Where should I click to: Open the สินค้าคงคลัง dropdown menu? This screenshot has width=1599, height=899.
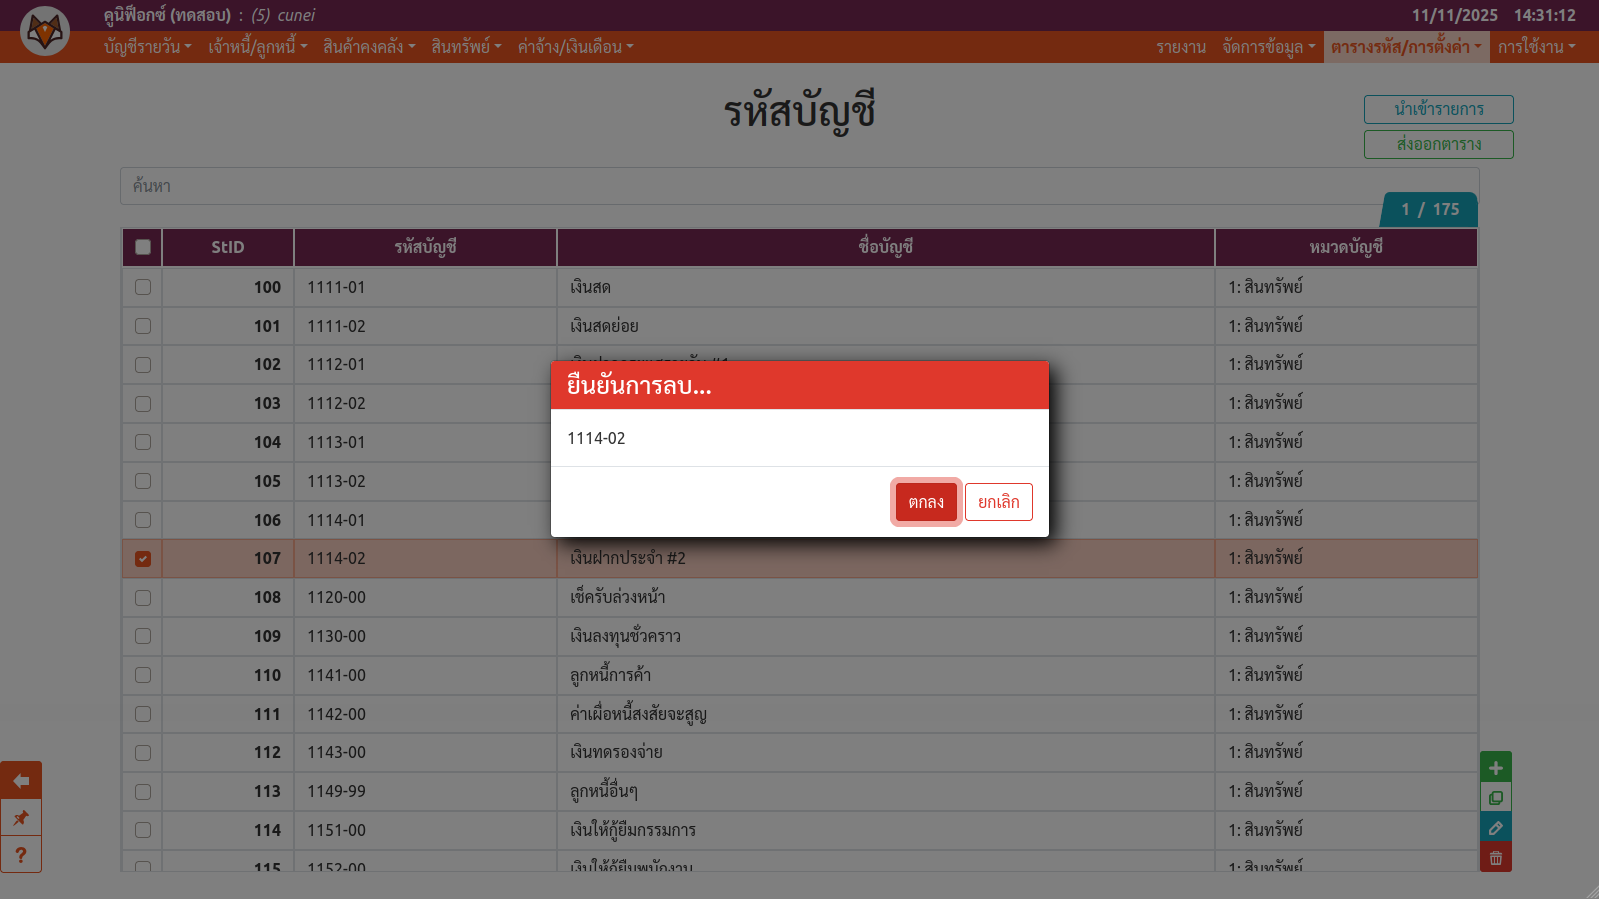click(368, 47)
